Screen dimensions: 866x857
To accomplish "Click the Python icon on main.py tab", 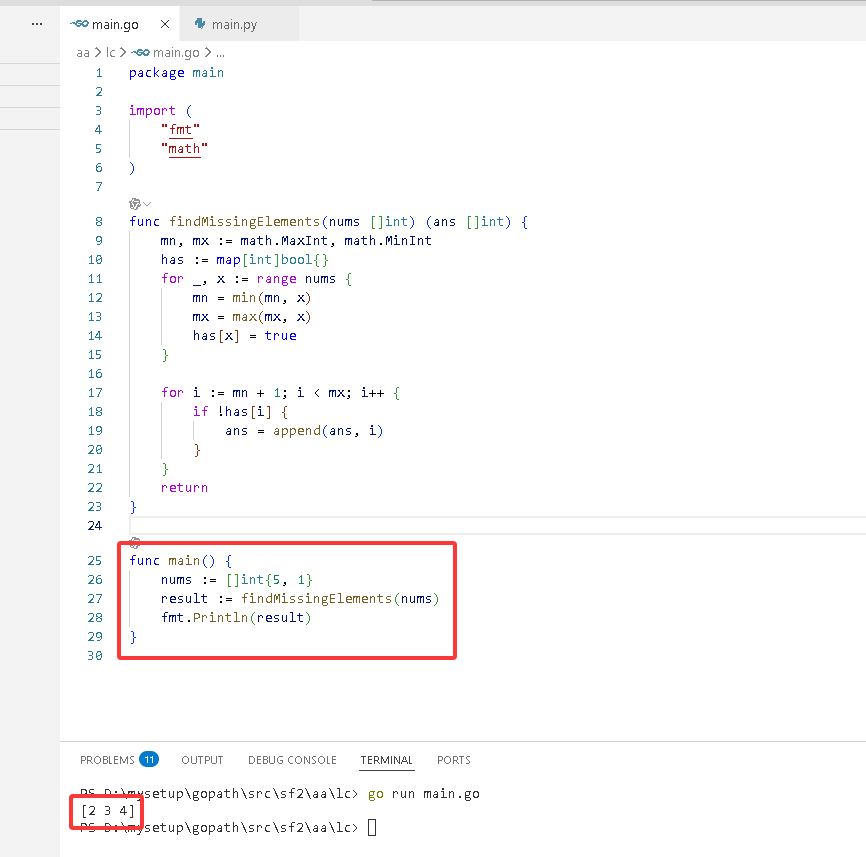I will tap(200, 24).
